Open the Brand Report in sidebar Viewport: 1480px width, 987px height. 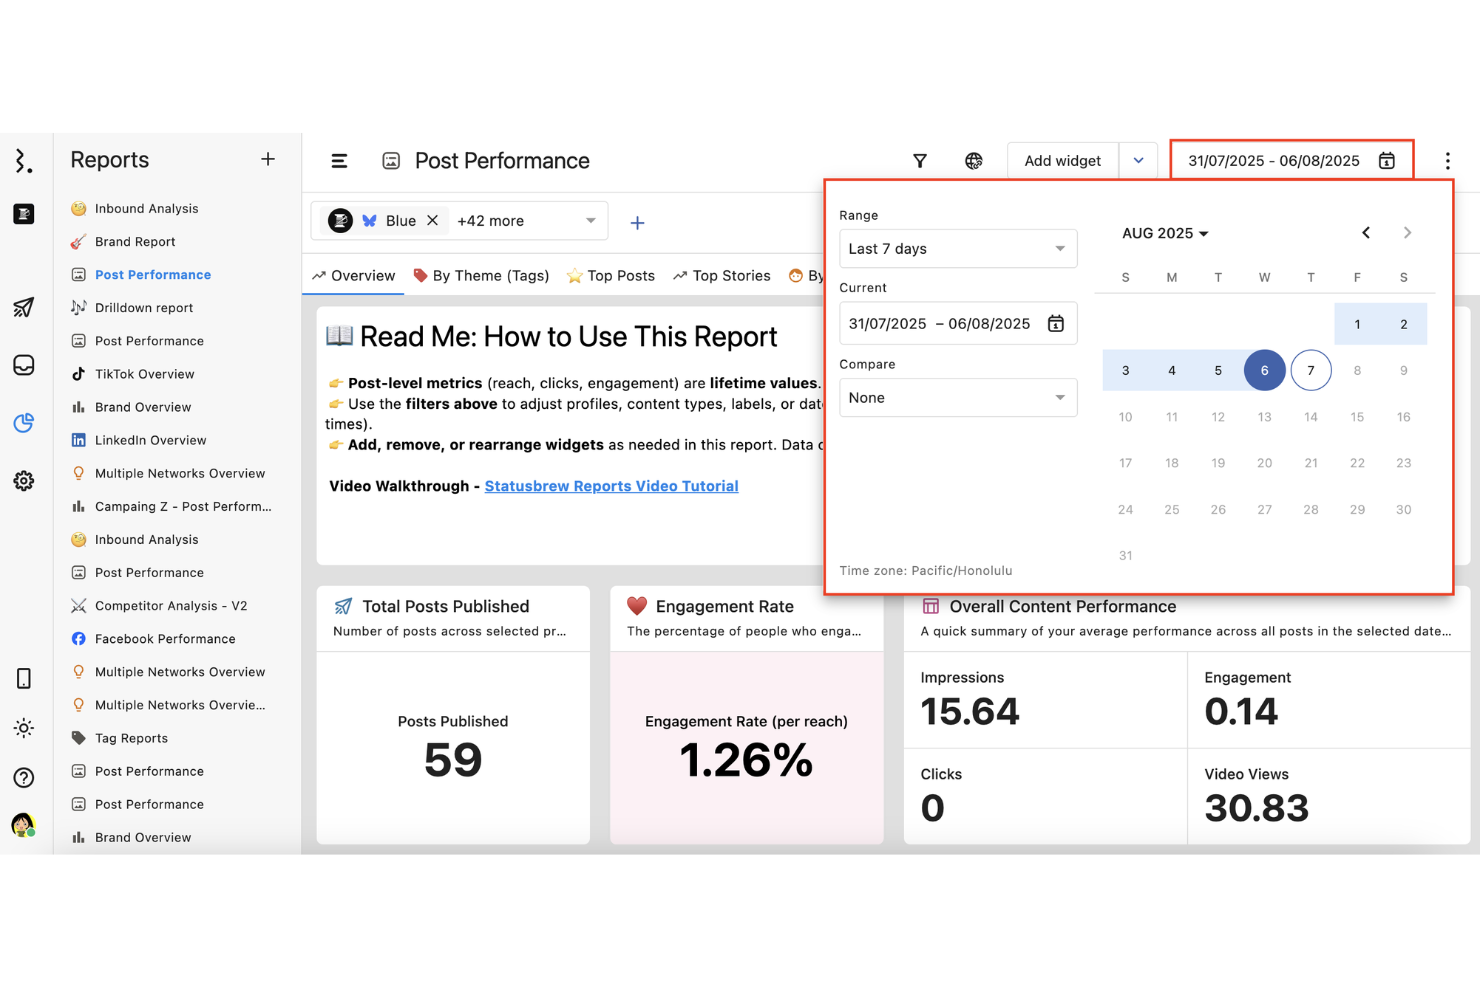135,242
